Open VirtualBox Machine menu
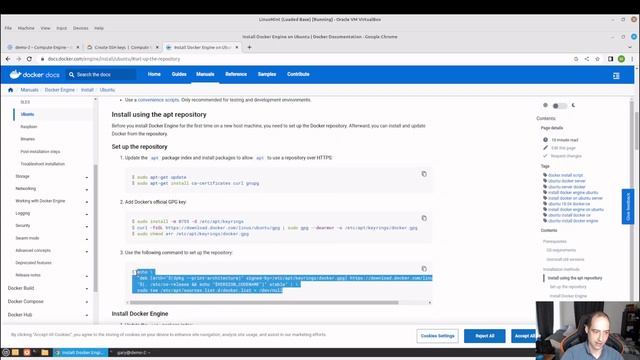This screenshot has width=640, height=360. [26, 28]
